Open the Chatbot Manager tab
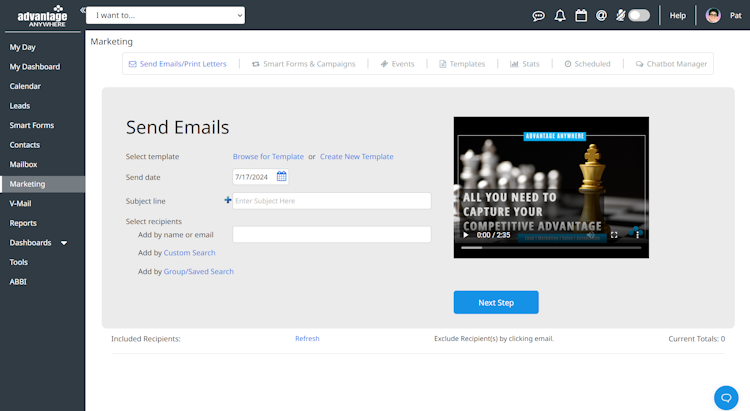This screenshot has height=411, width=750. coord(671,64)
